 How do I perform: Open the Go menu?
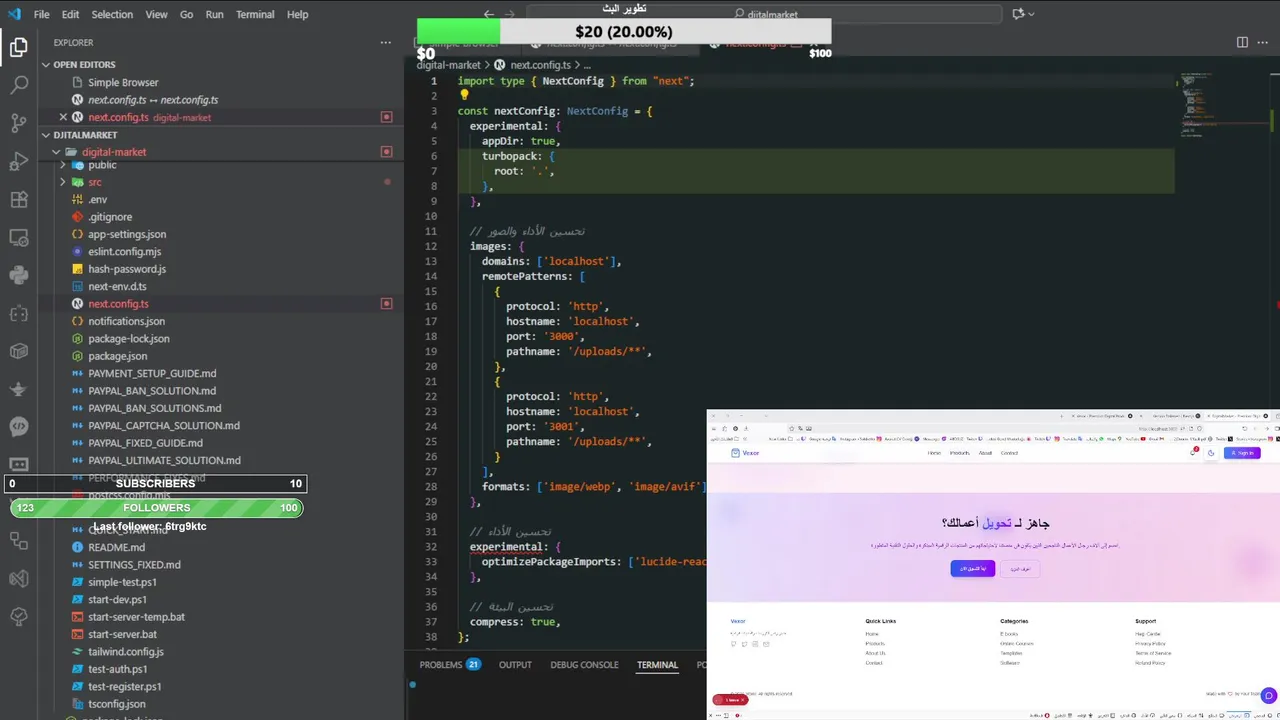pyautogui.click(x=187, y=14)
